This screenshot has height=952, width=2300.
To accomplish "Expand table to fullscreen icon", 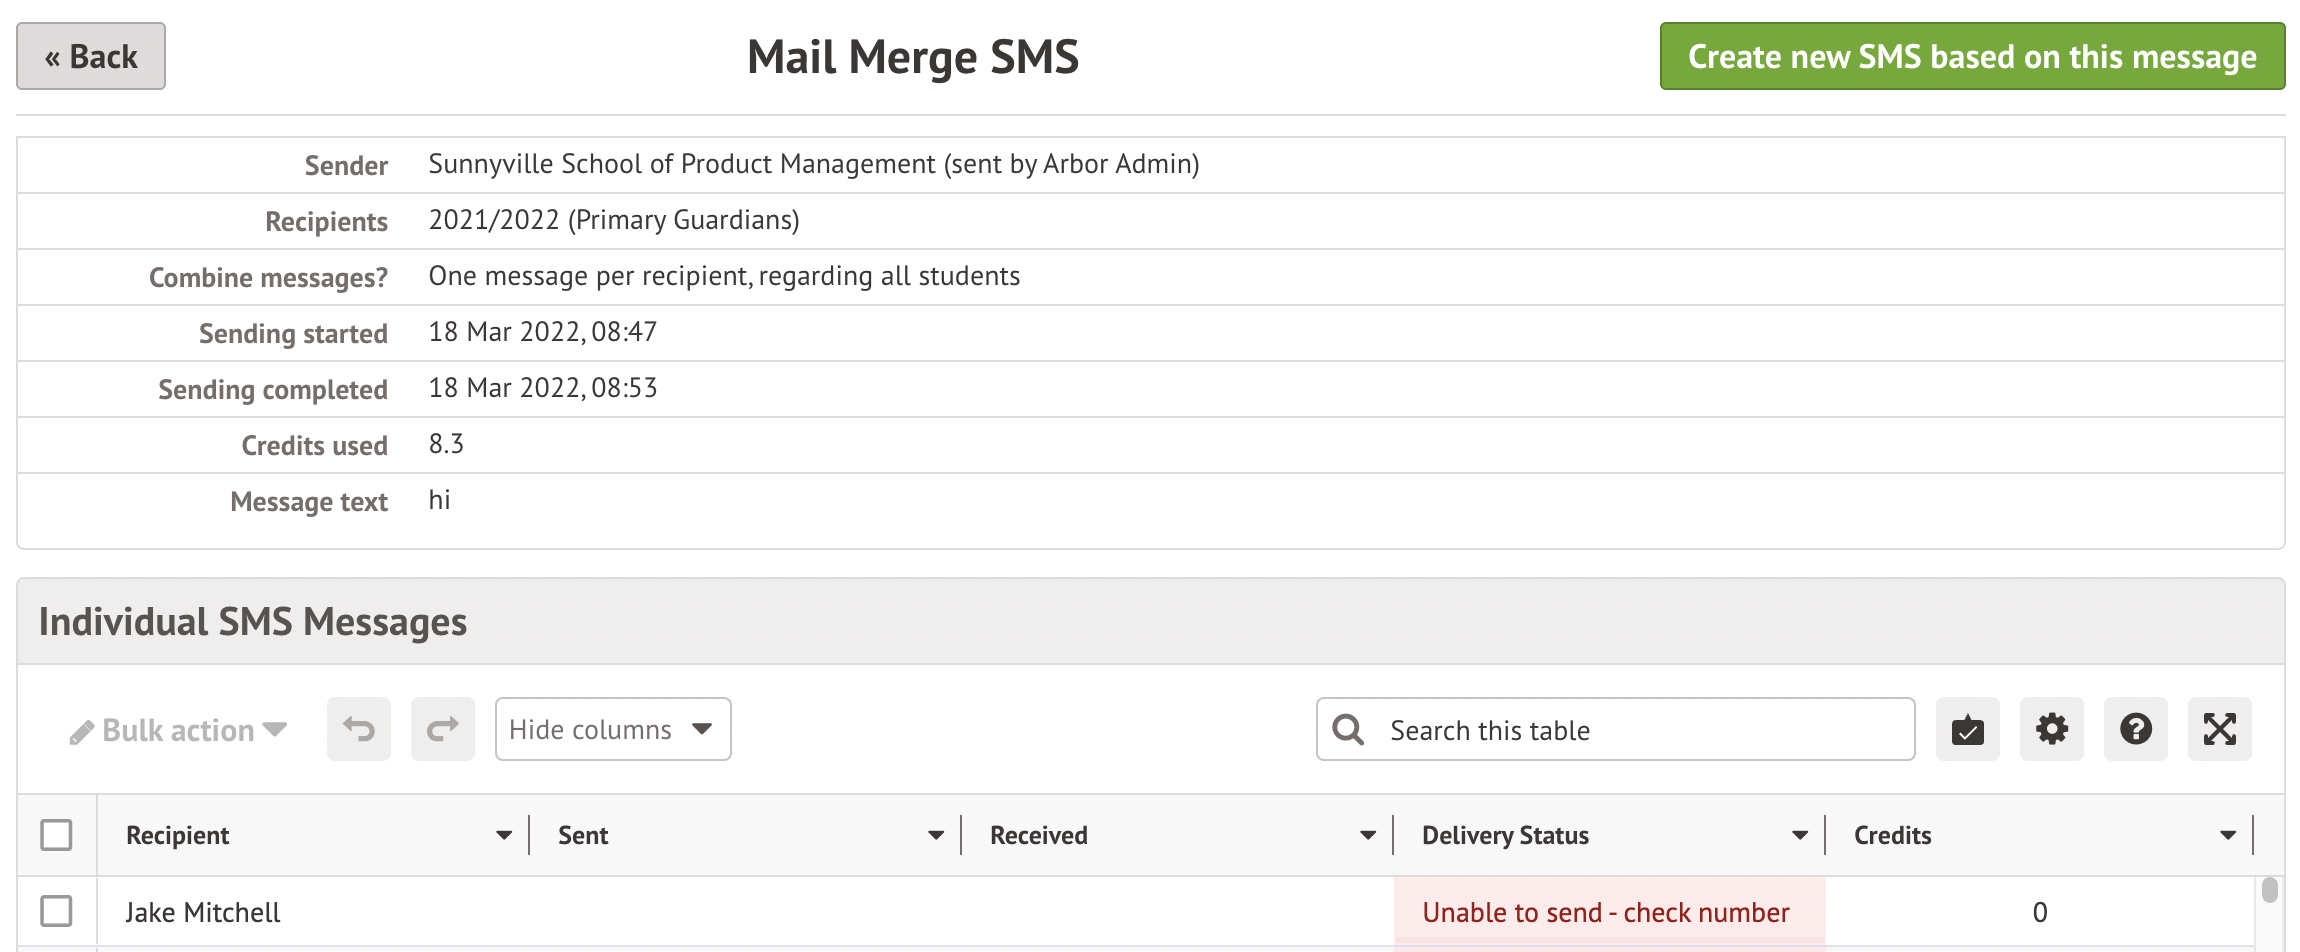I will click(2219, 729).
